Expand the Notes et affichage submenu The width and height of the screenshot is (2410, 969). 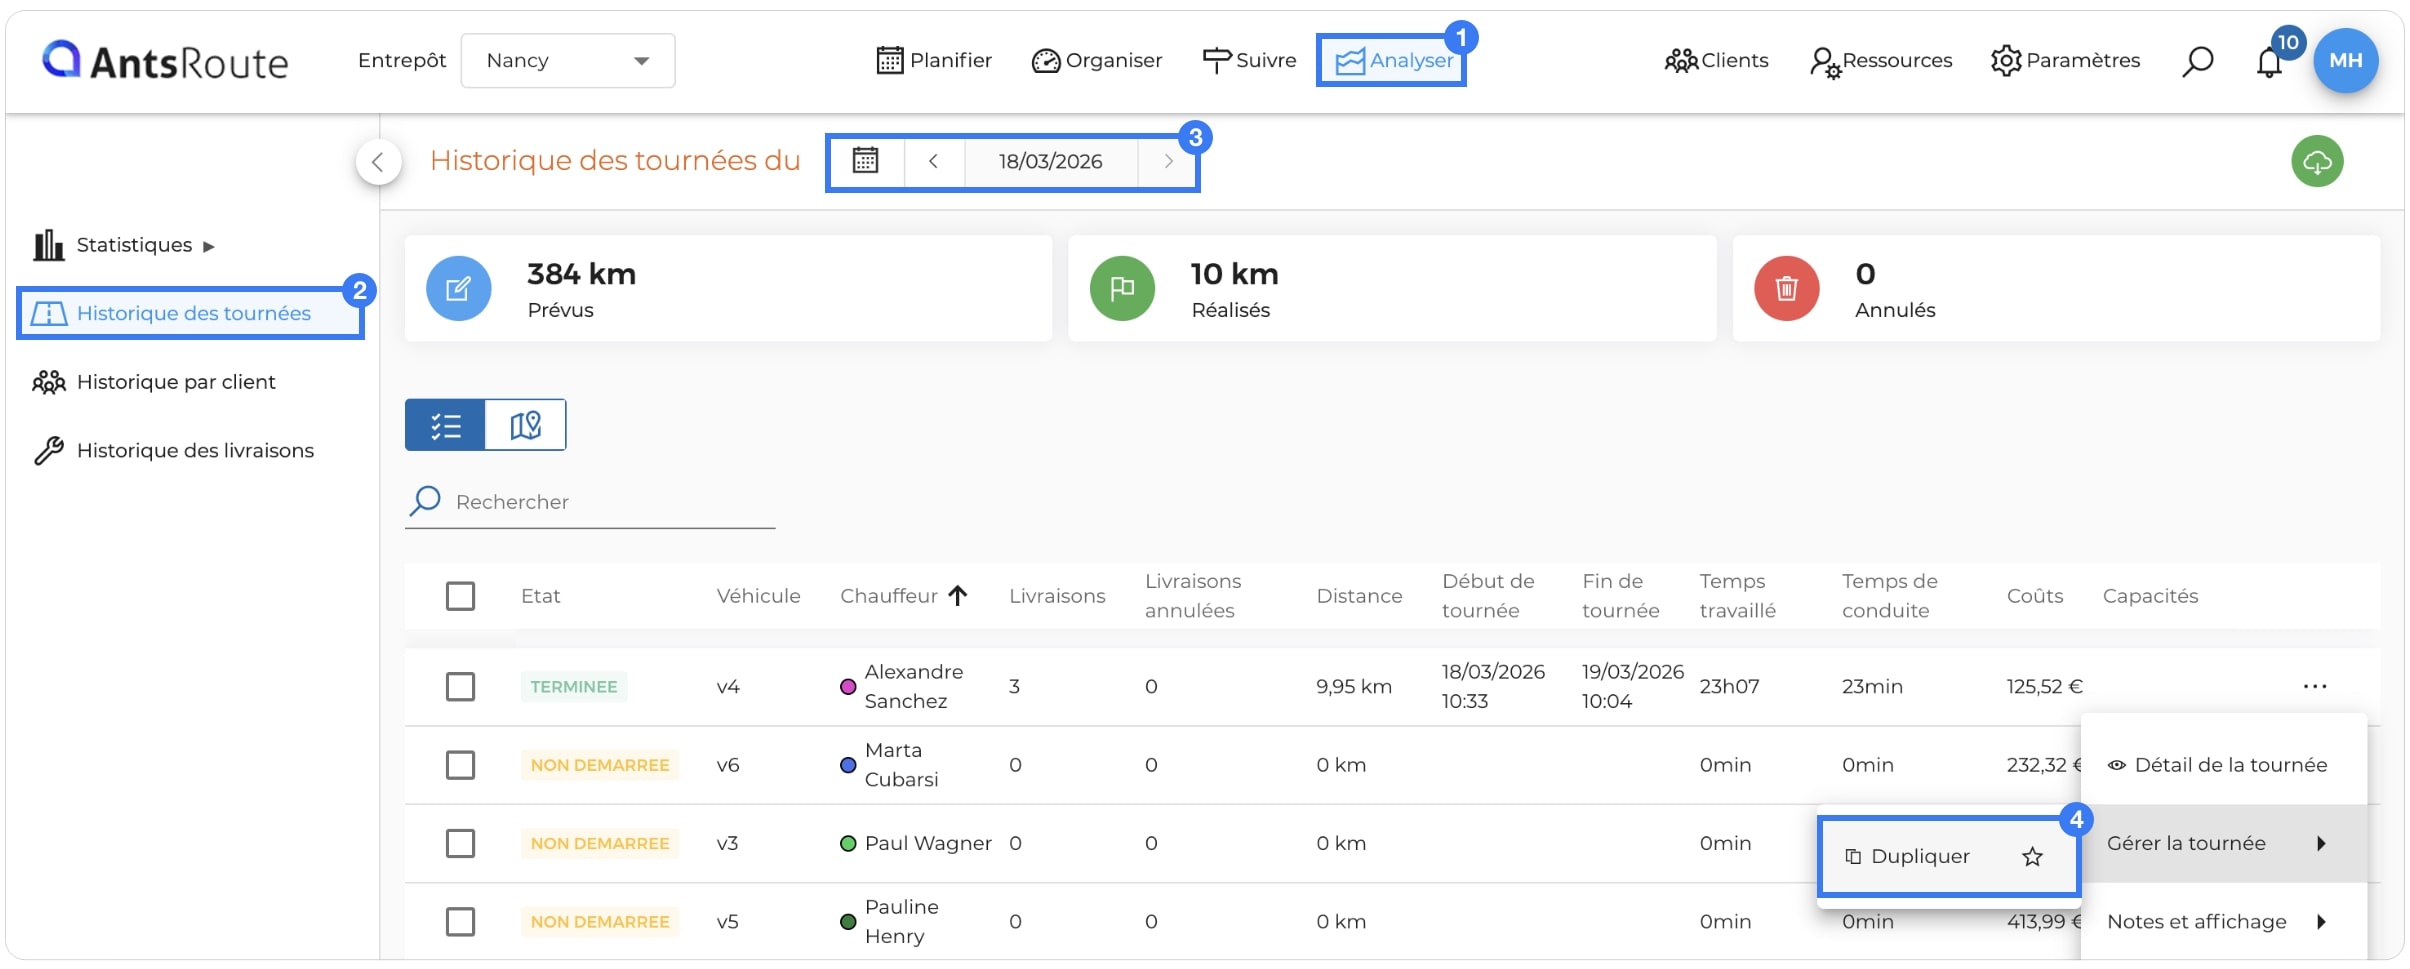coord(2224,921)
